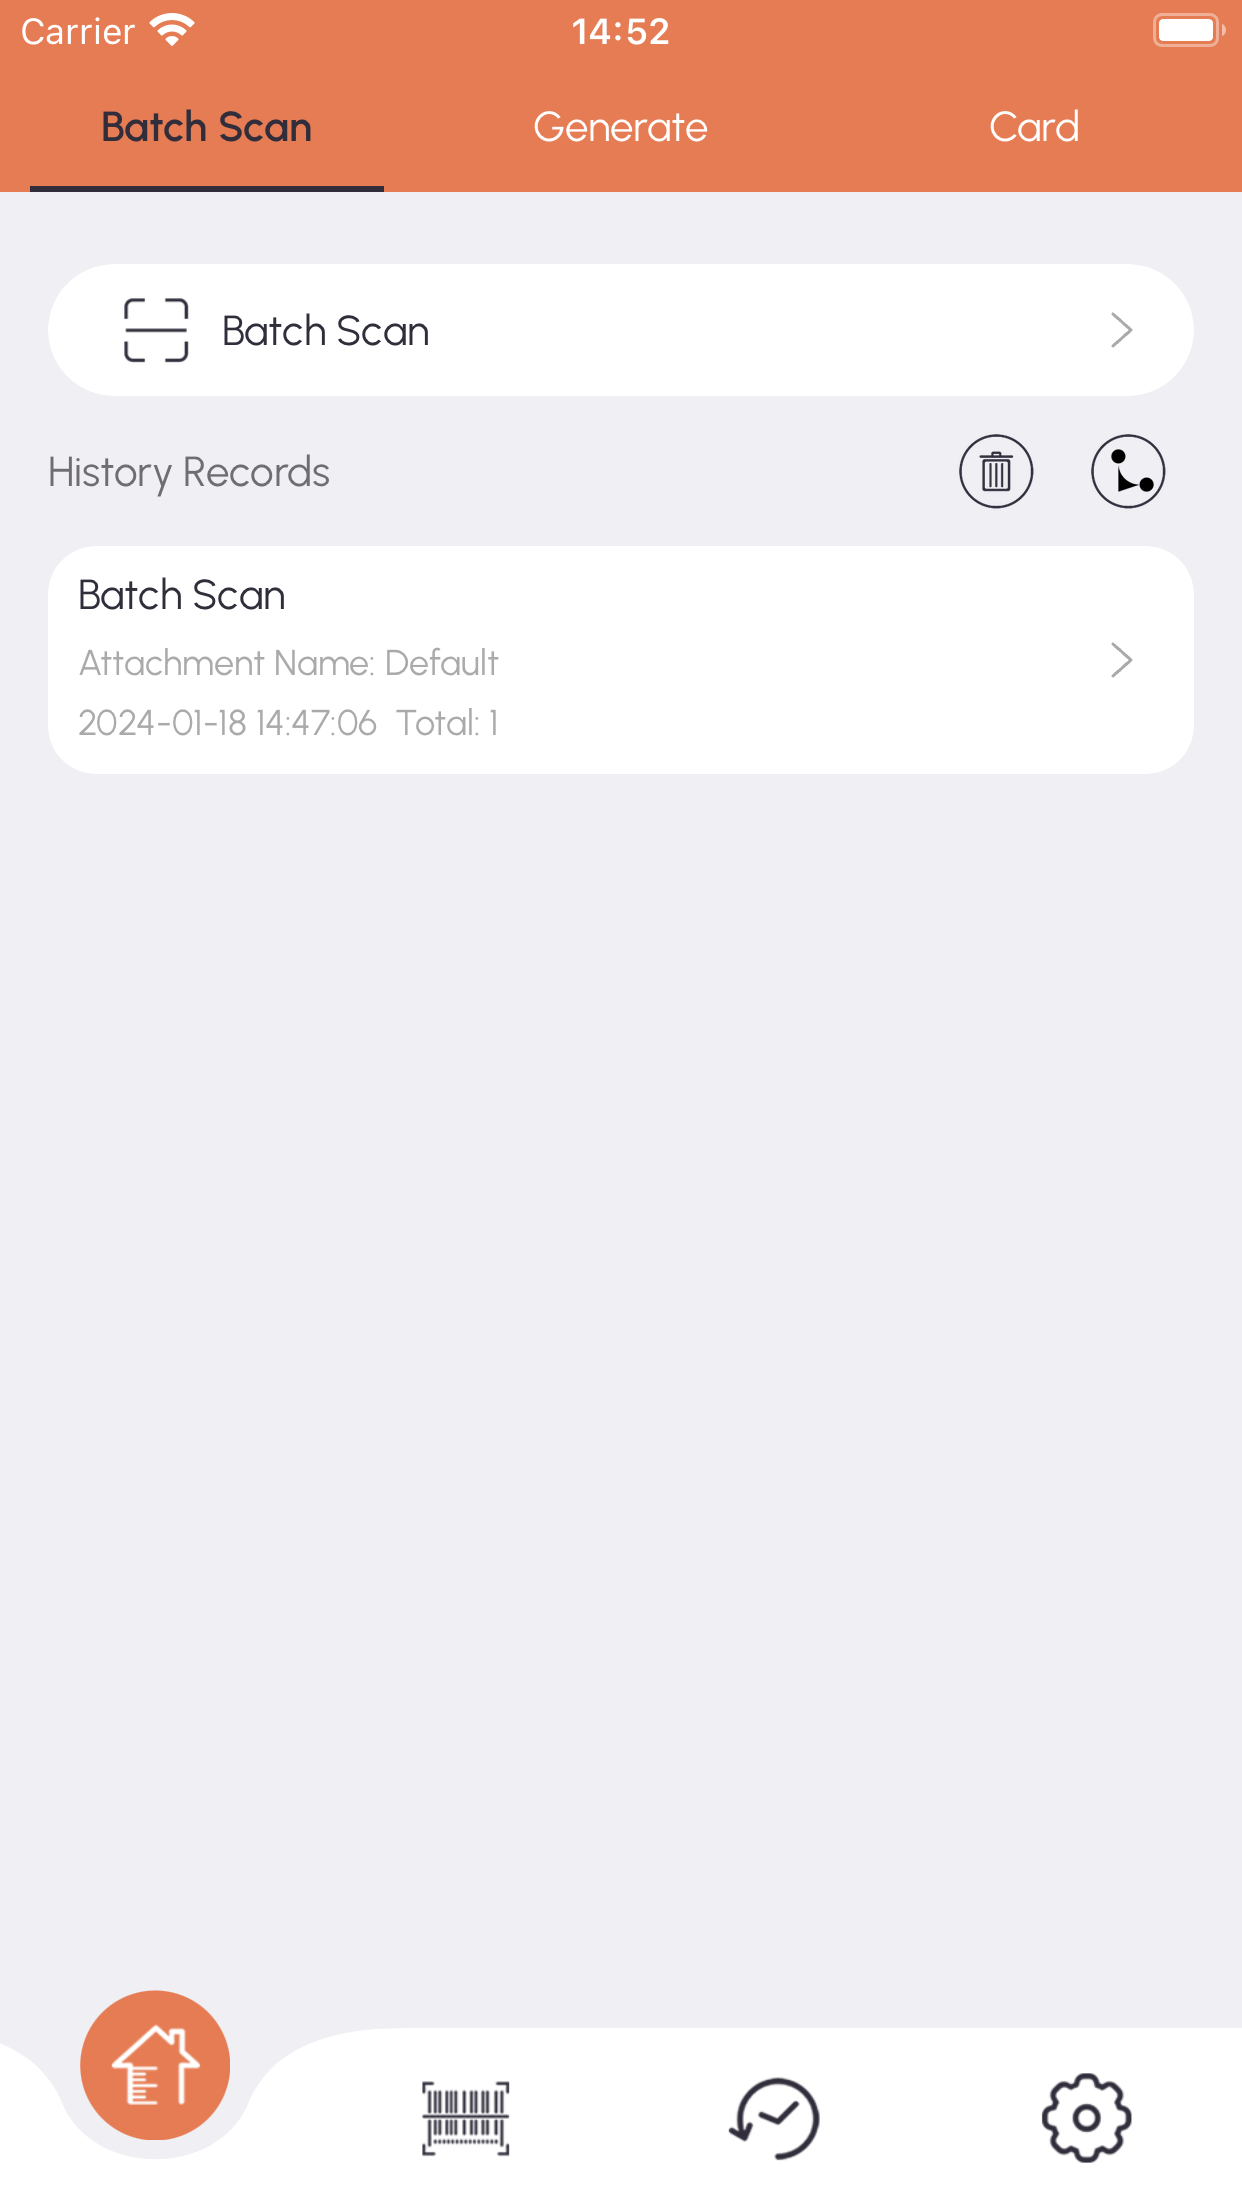Tap the 14:52 clock in status bar
1242x2208 pixels.
[620, 31]
